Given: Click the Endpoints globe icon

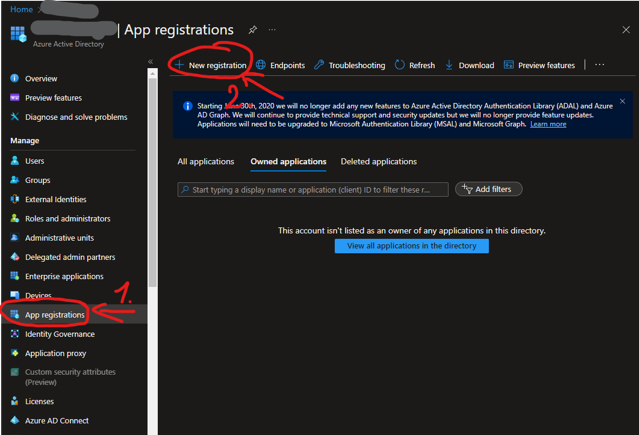Looking at the screenshot, I should pyautogui.click(x=261, y=65).
